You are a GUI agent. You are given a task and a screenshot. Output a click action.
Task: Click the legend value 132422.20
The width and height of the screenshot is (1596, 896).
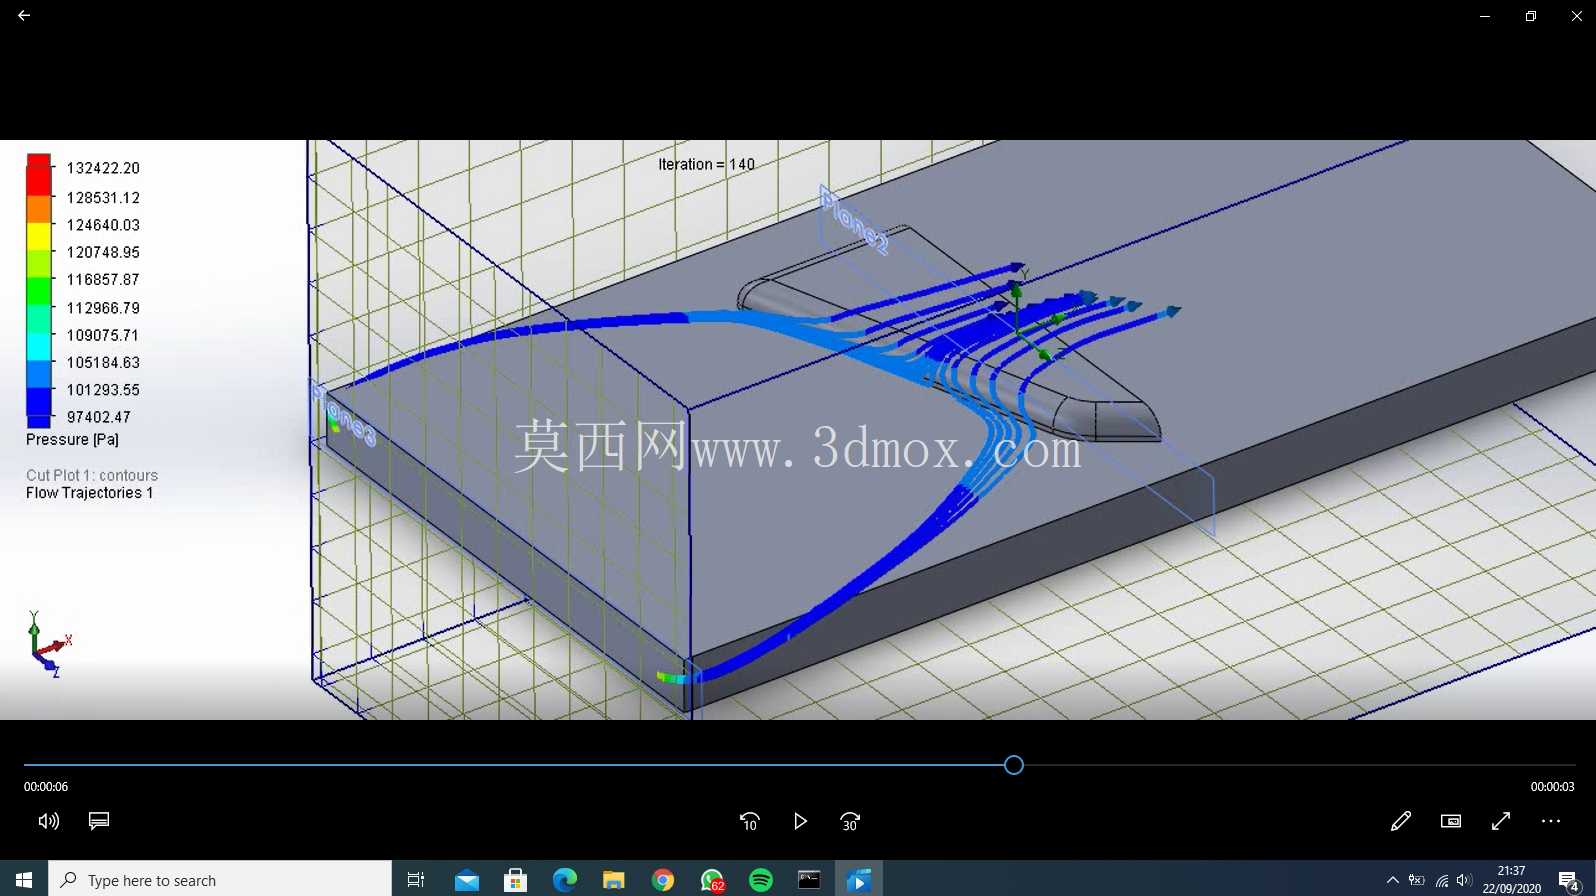(x=103, y=168)
